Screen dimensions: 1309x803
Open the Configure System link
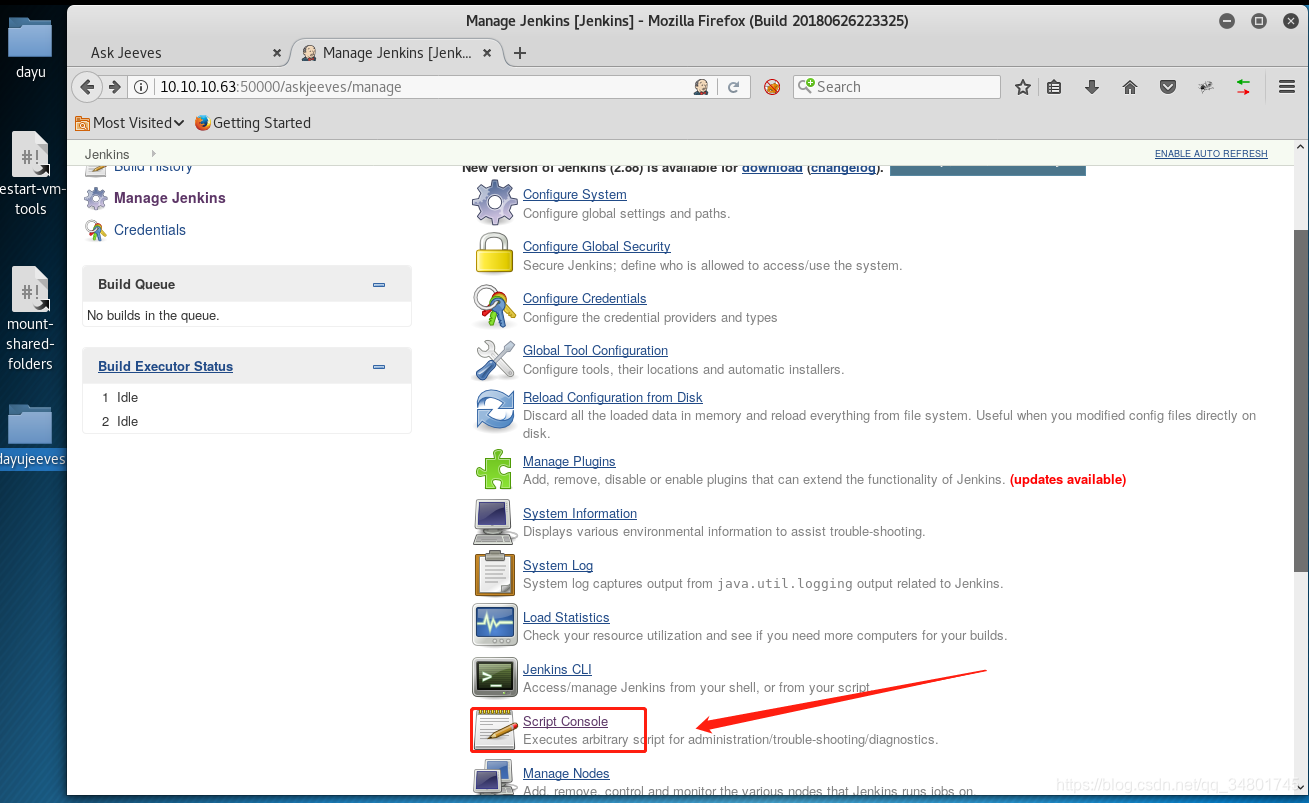tap(575, 195)
